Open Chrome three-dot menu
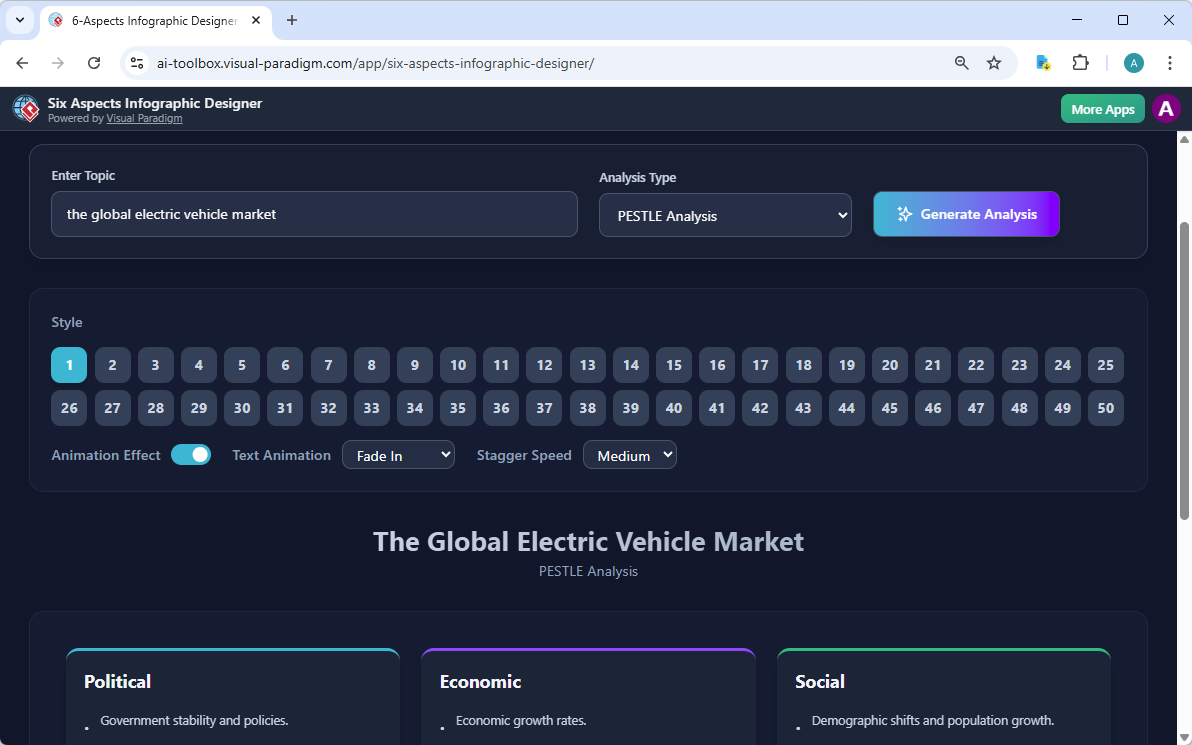This screenshot has height=745, width=1192. 1169,63
